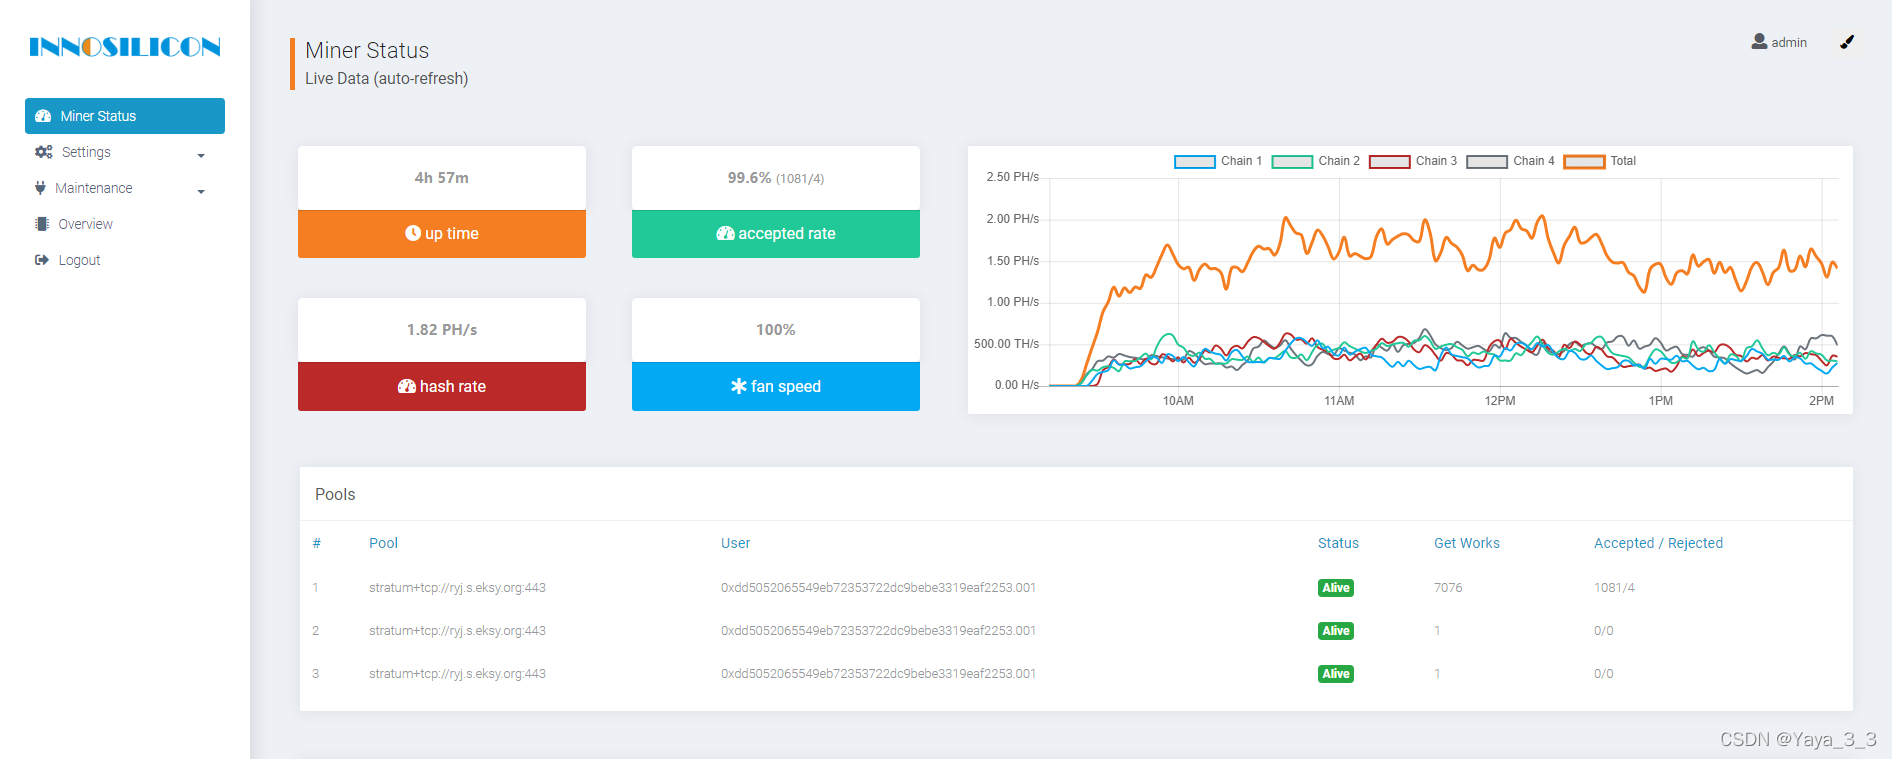Click the Maintenance plug icon
The height and width of the screenshot is (759, 1892).
40,188
